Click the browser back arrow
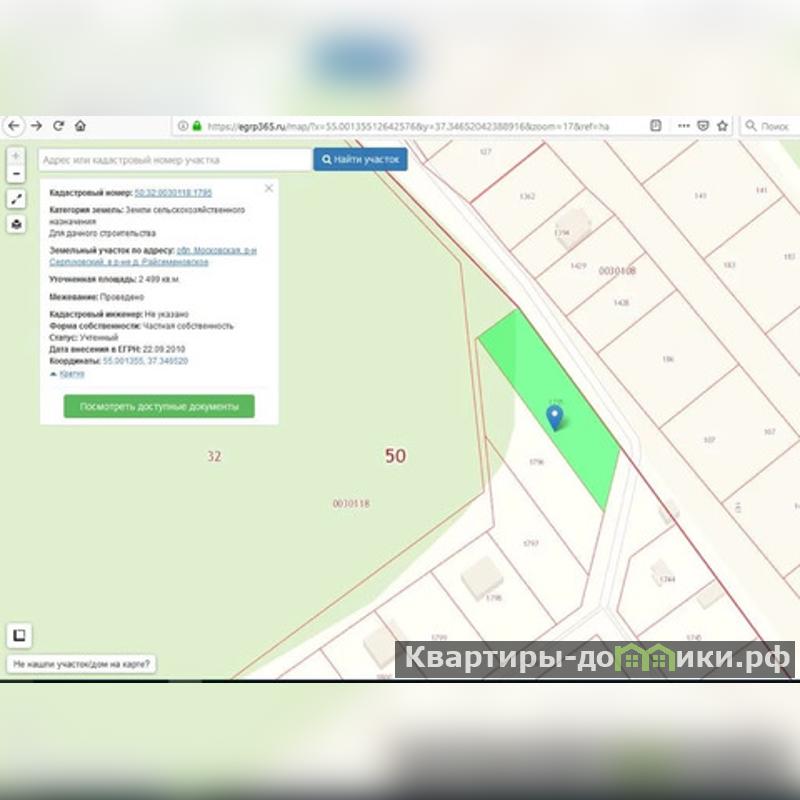This screenshot has height=800, width=800. [13, 126]
